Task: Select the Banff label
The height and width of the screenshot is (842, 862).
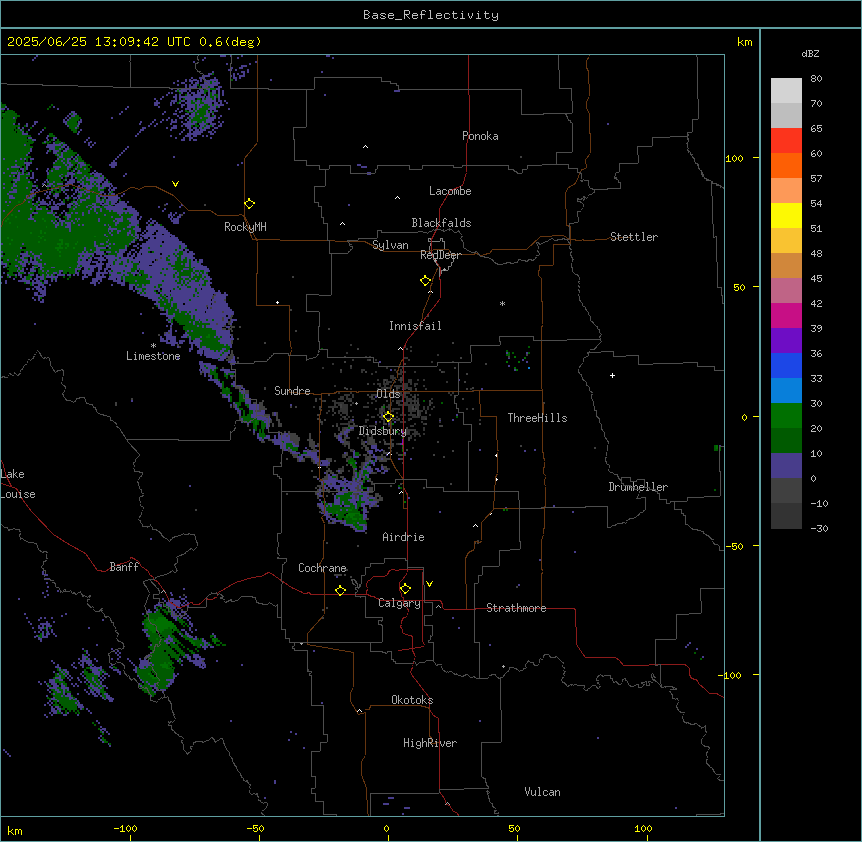Action: [x=124, y=567]
